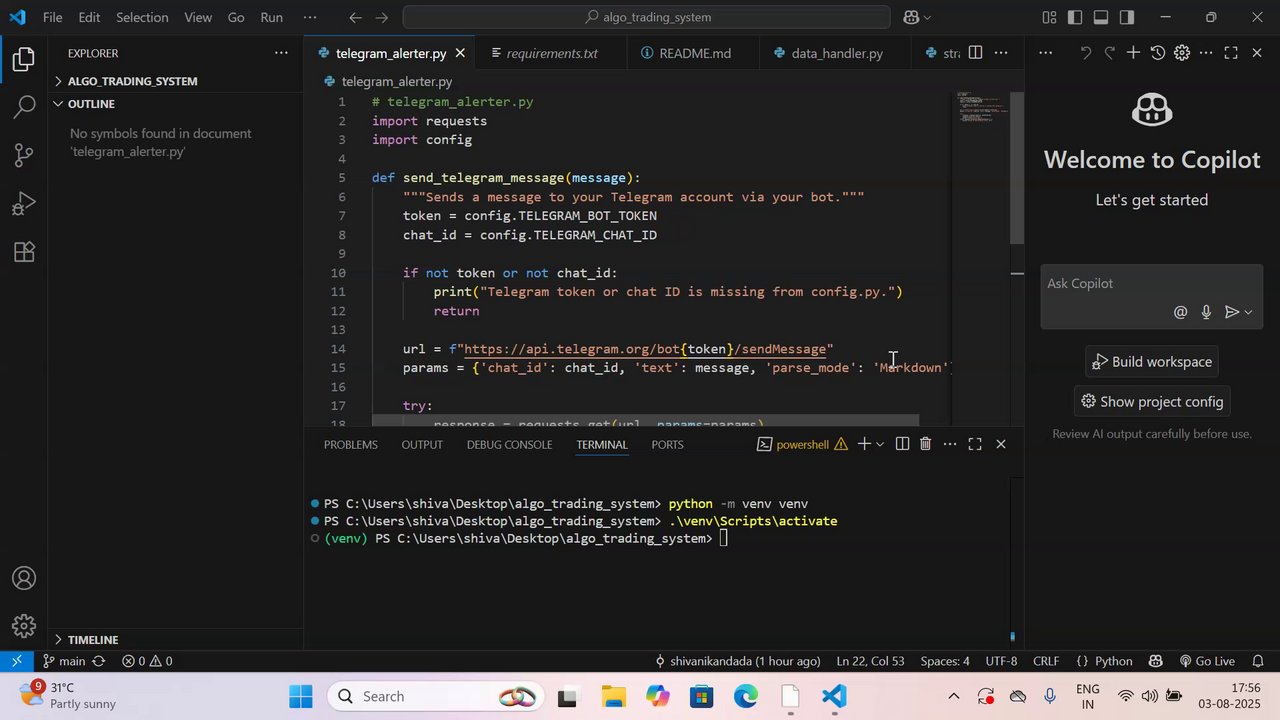Open the Accounts menu in activity bar

(24, 579)
